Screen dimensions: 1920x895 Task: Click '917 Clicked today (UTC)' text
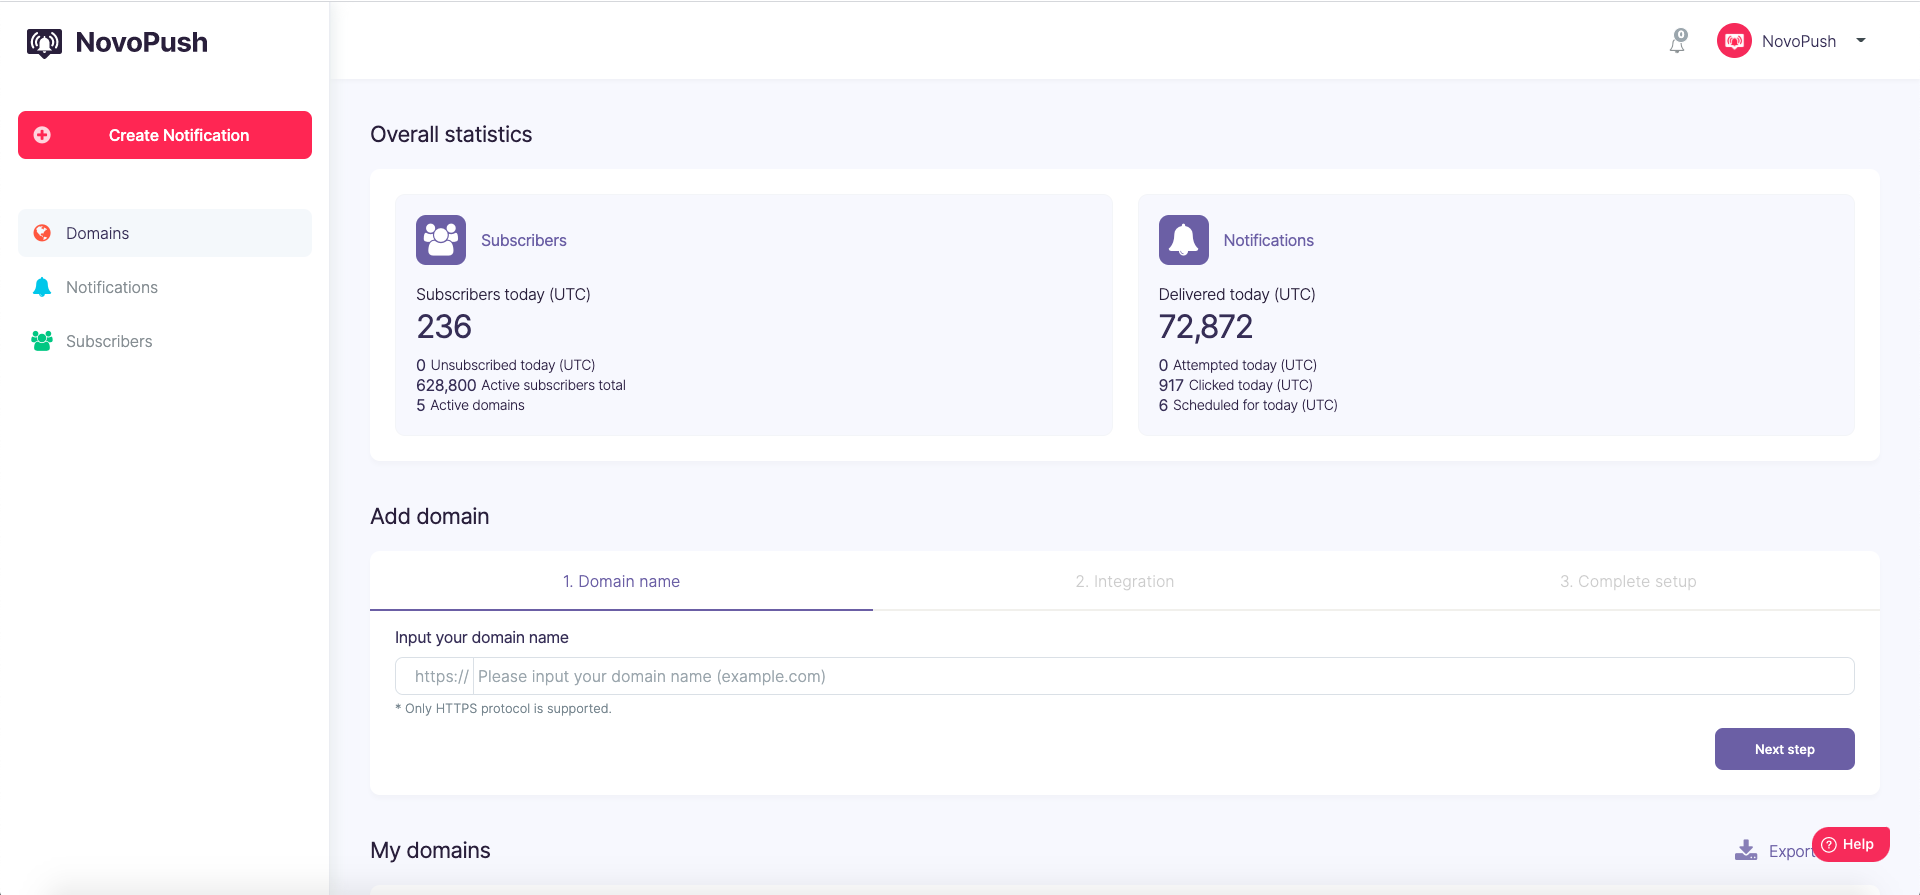tap(1236, 385)
